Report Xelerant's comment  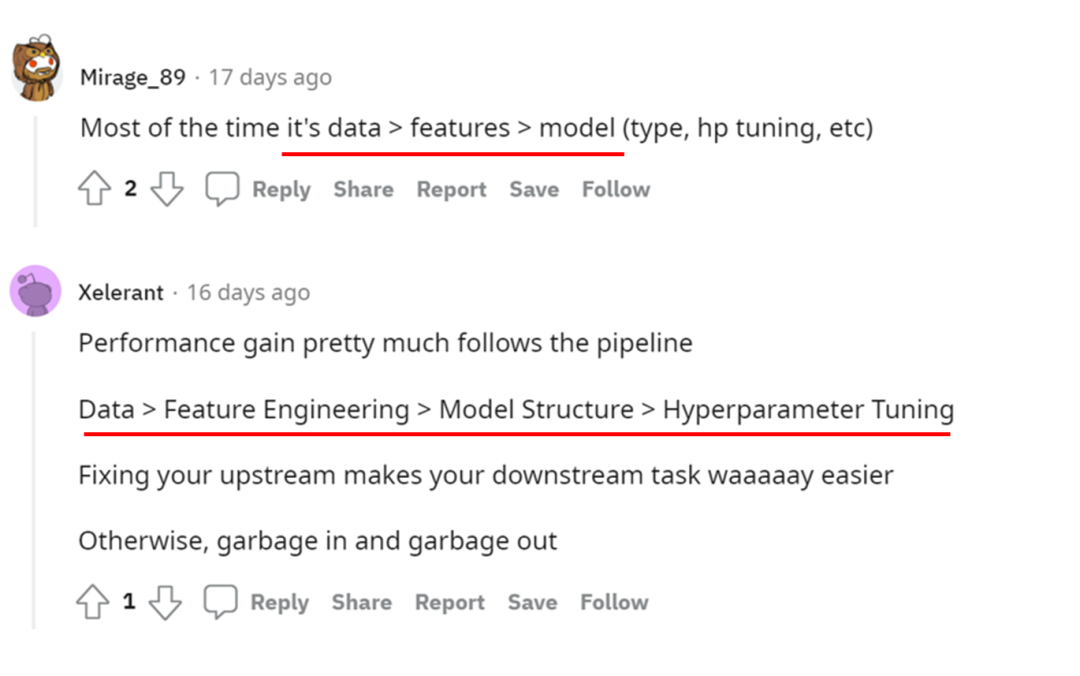click(449, 602)
